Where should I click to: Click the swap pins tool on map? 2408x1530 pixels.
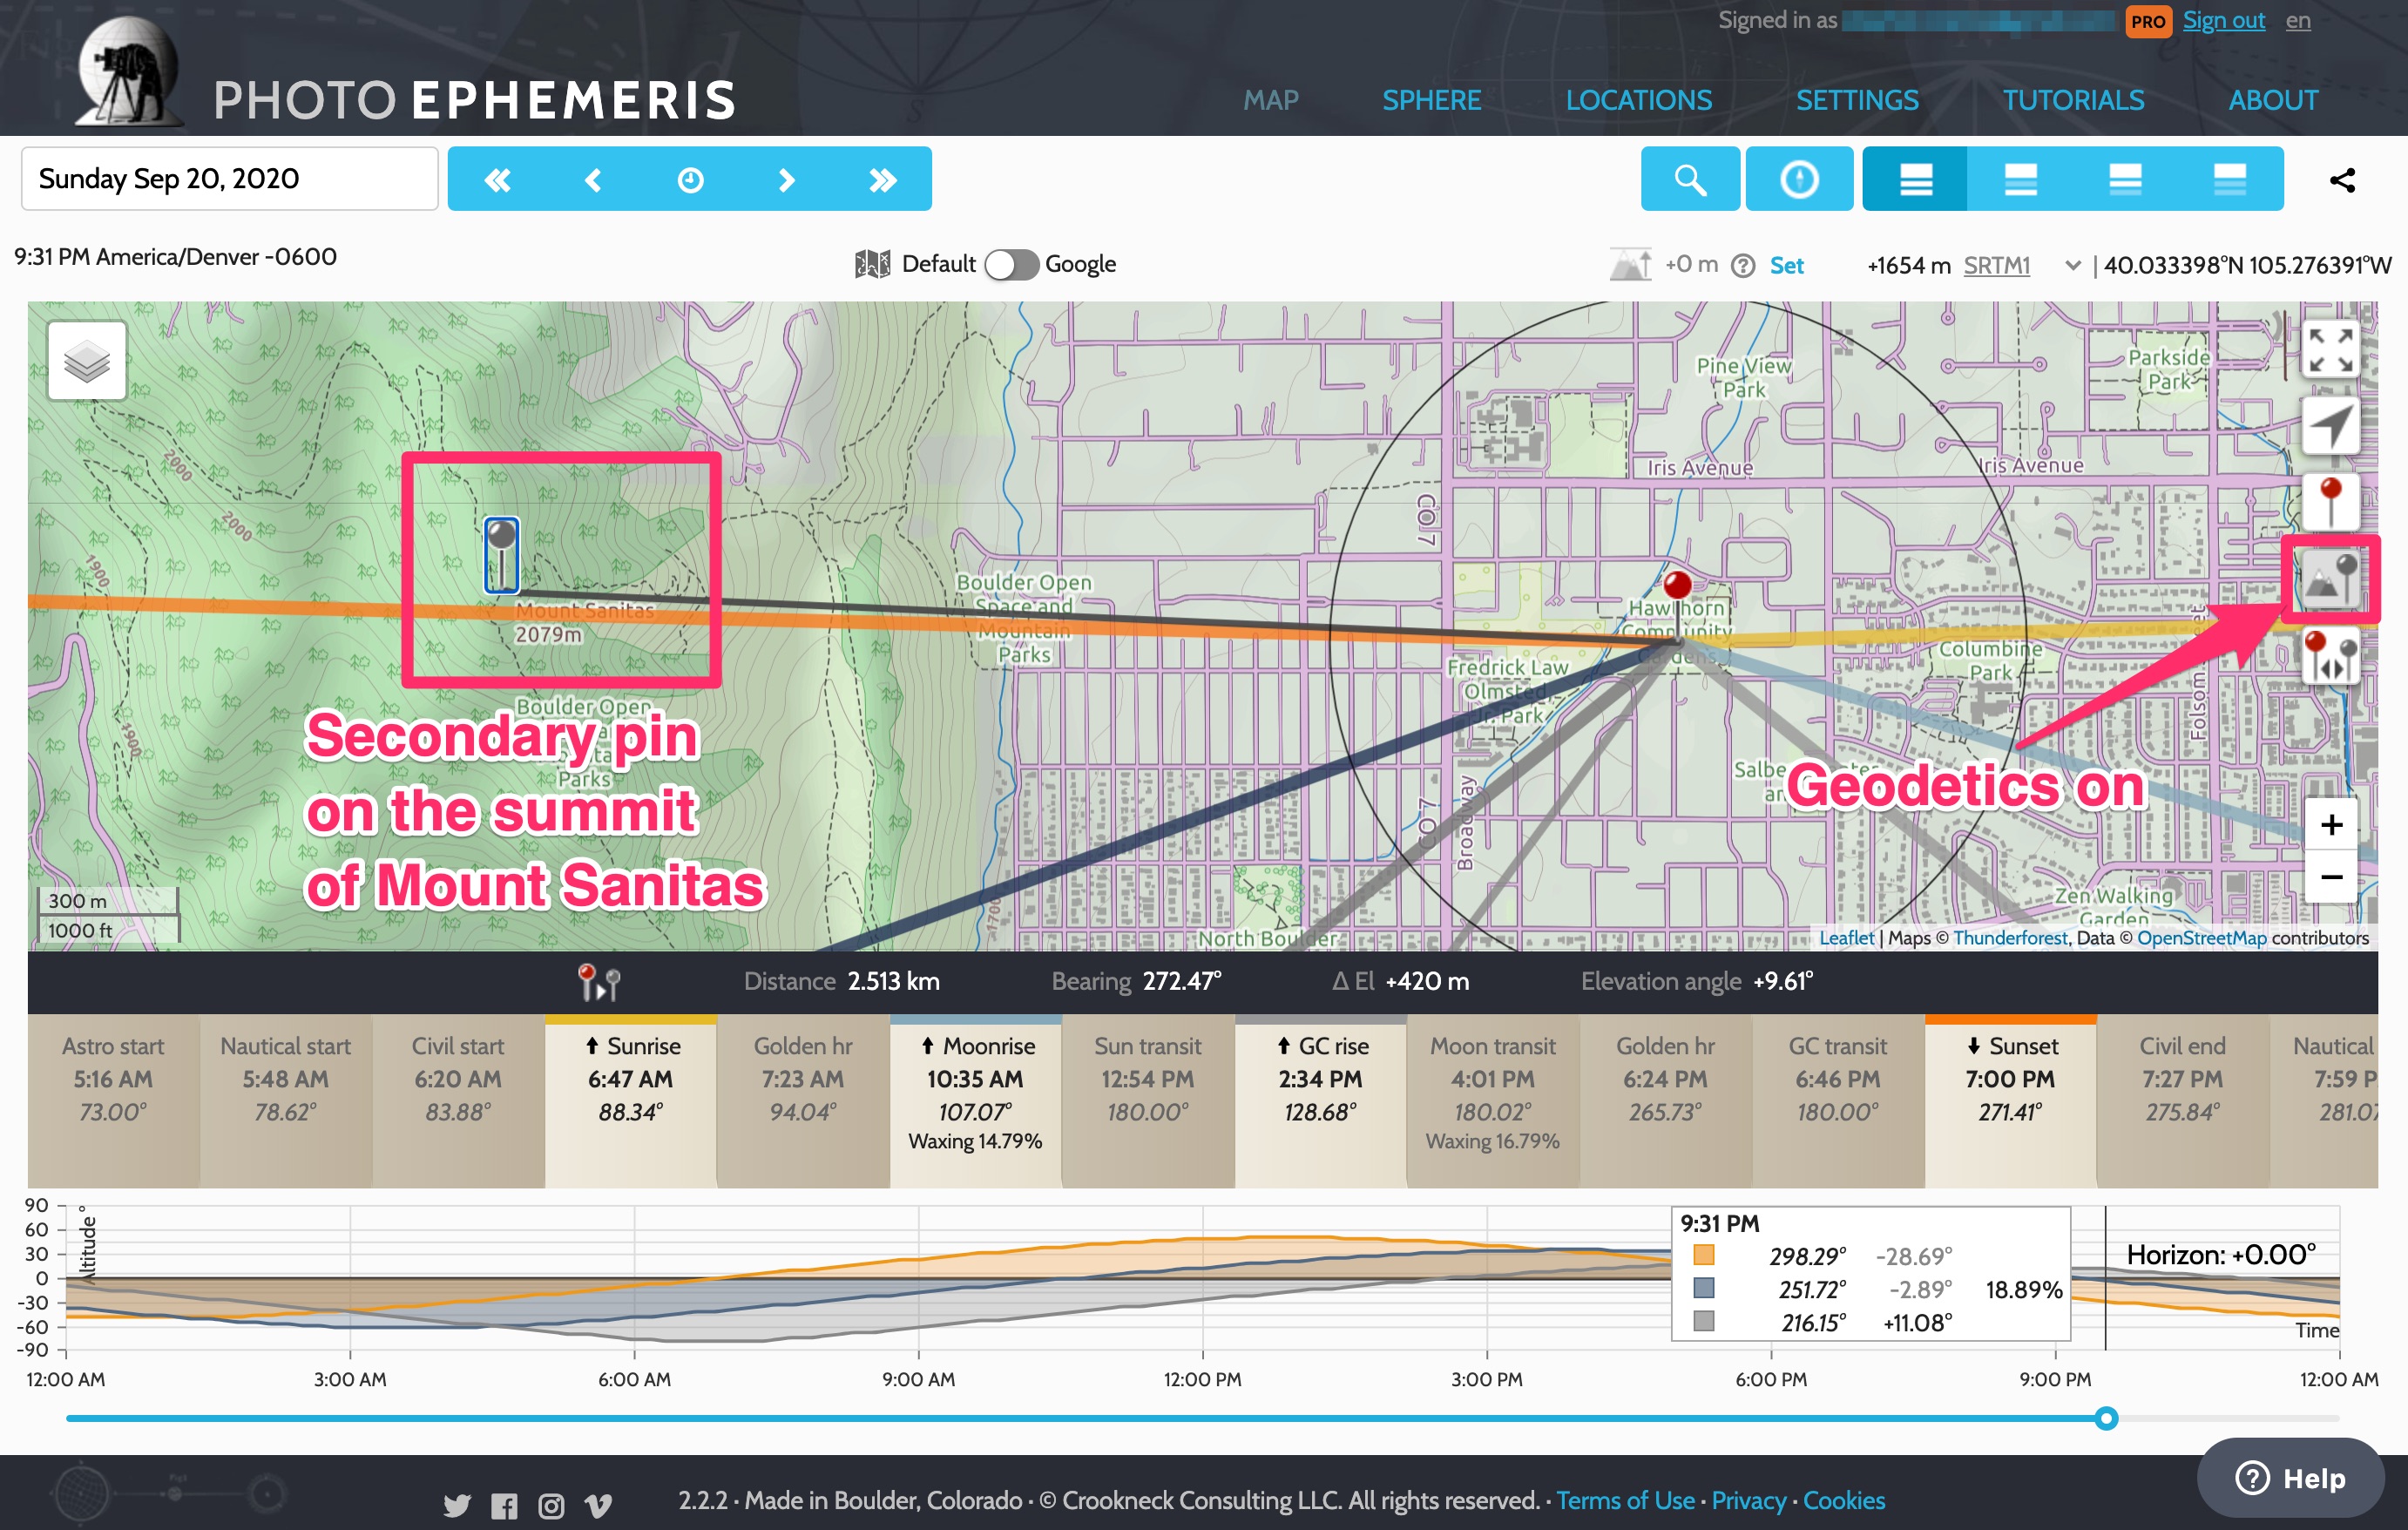pyautogui.click(x=2331, y=657)
